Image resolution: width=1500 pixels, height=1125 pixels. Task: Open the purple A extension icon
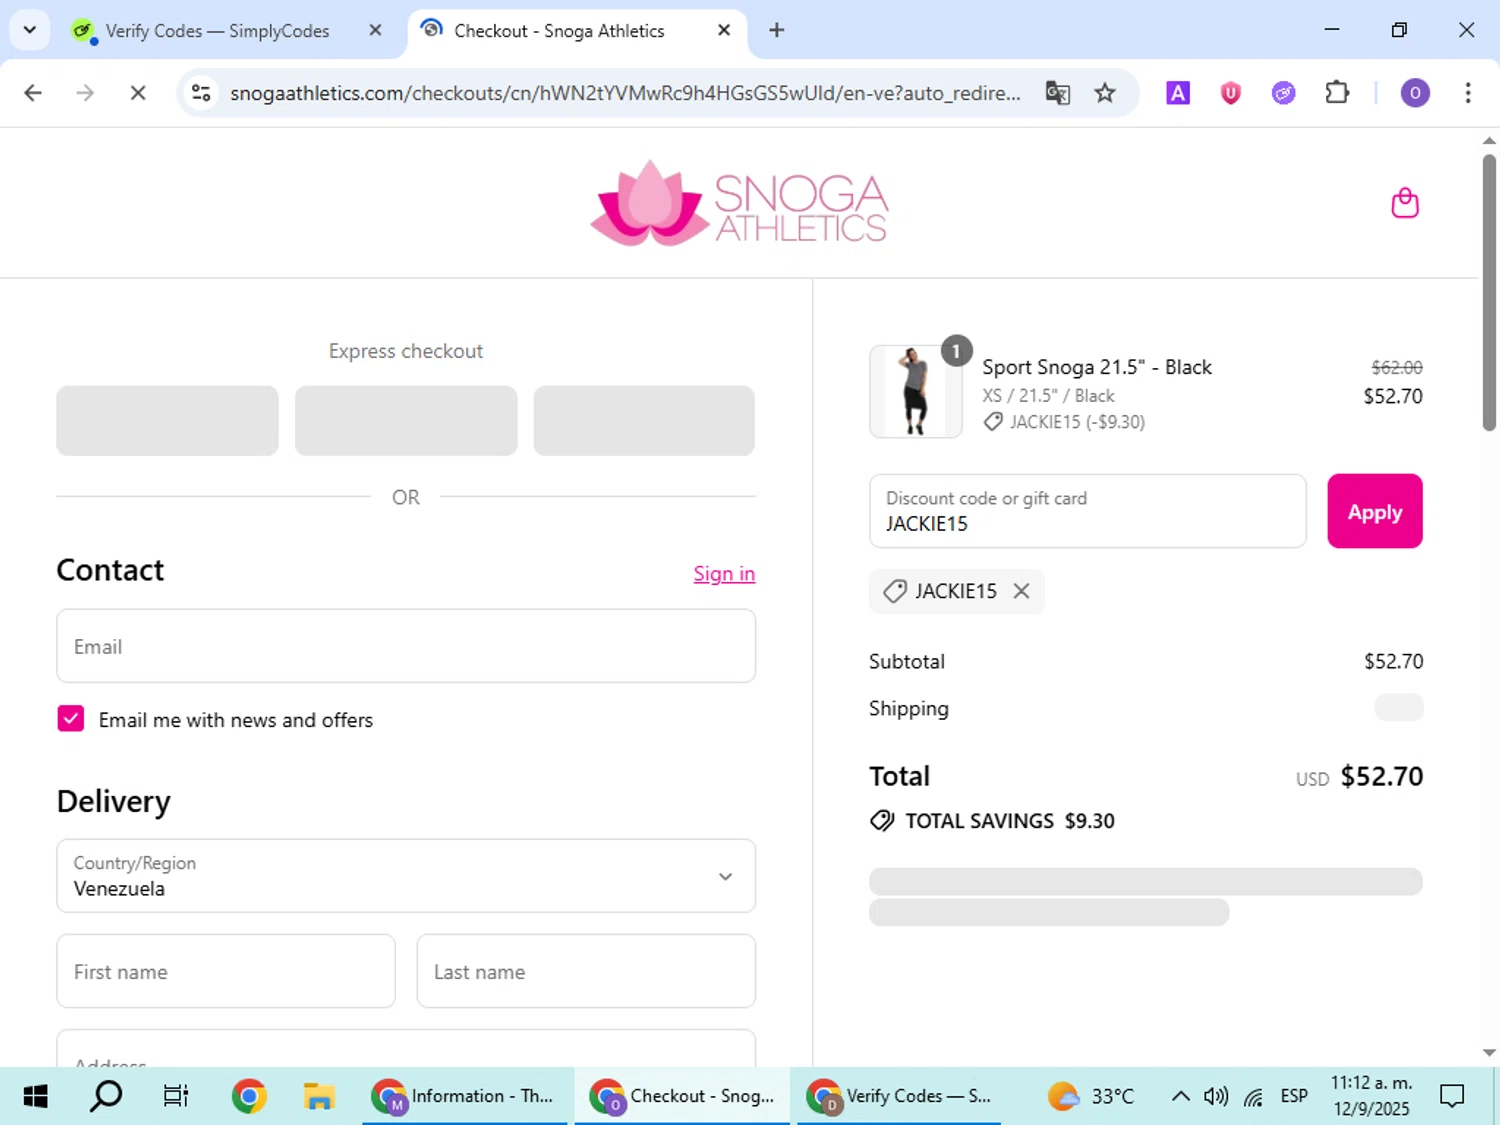tap(1178, 93)
